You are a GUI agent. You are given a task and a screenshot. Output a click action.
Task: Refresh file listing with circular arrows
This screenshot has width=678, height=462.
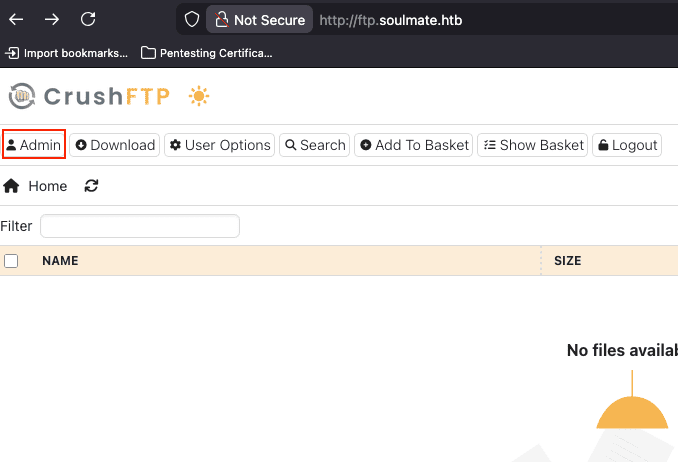point(92,186)
